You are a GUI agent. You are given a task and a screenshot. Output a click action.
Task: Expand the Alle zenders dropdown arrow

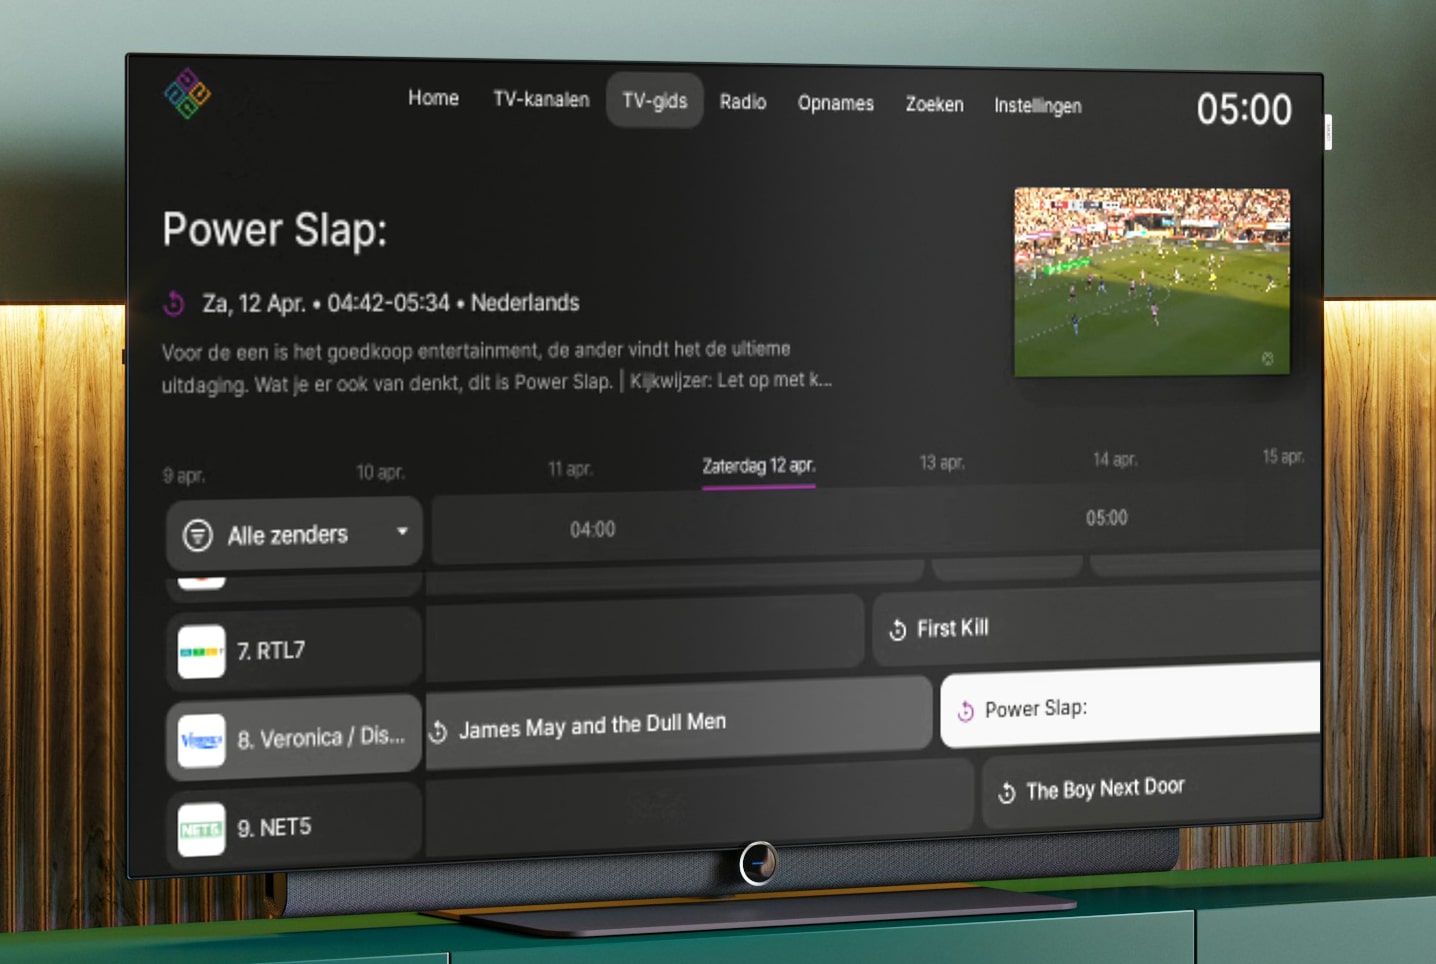coord(402,531)
